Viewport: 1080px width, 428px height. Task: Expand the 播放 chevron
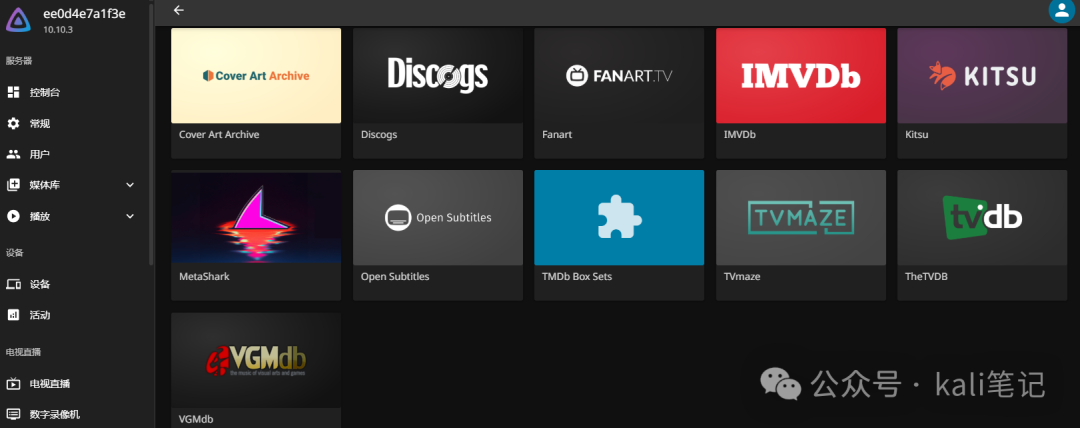pyautogui.click(x=130, y=216)
